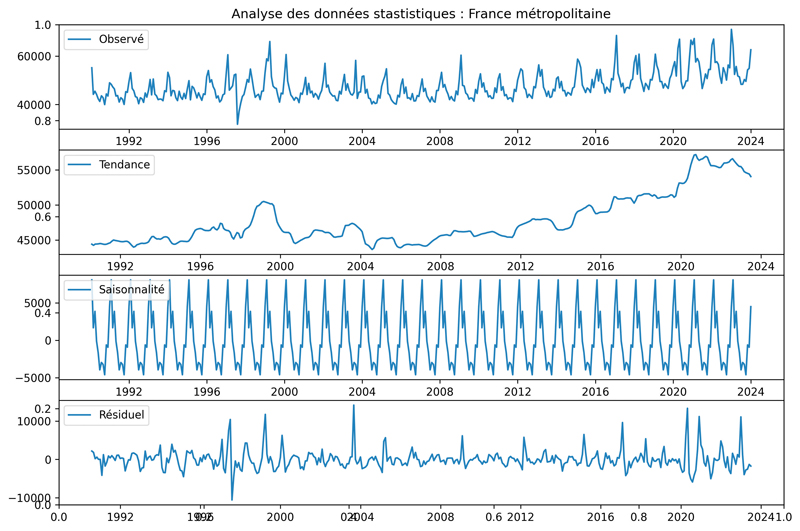Click the 5000 tick in Saisonnalité panel
The width and height of the screenshot is (800, 531).
click(x=37, y=303)
